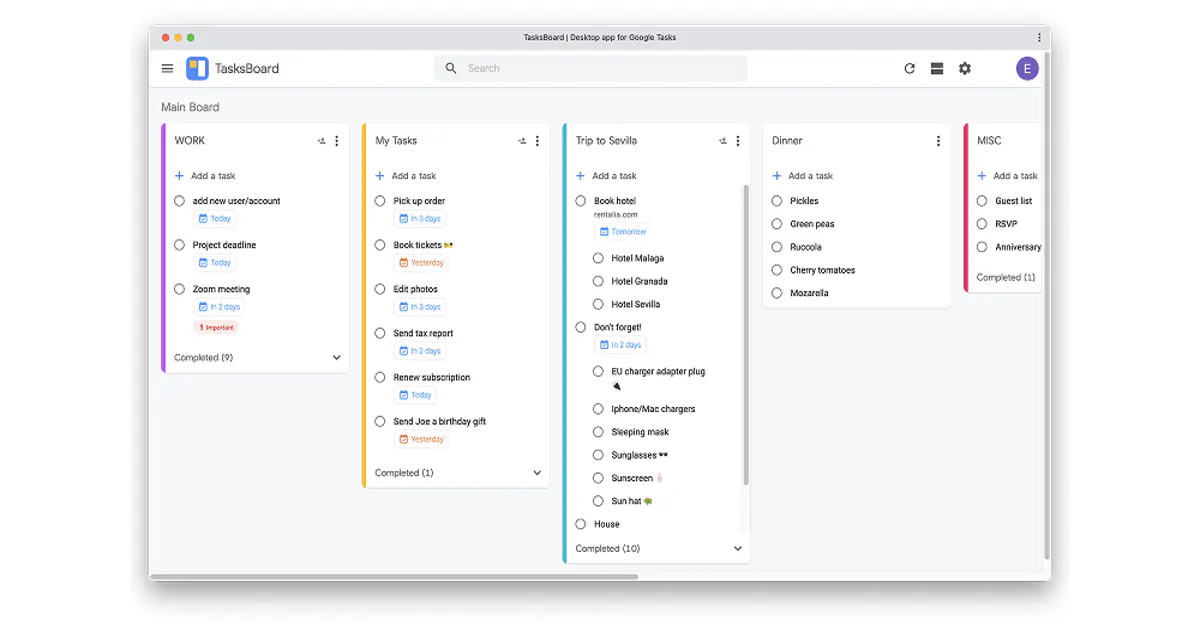Screen dimensions: 1200x630
Task: Expand Completed (10) in Trip to Sevilla
Action: [738, 549]
